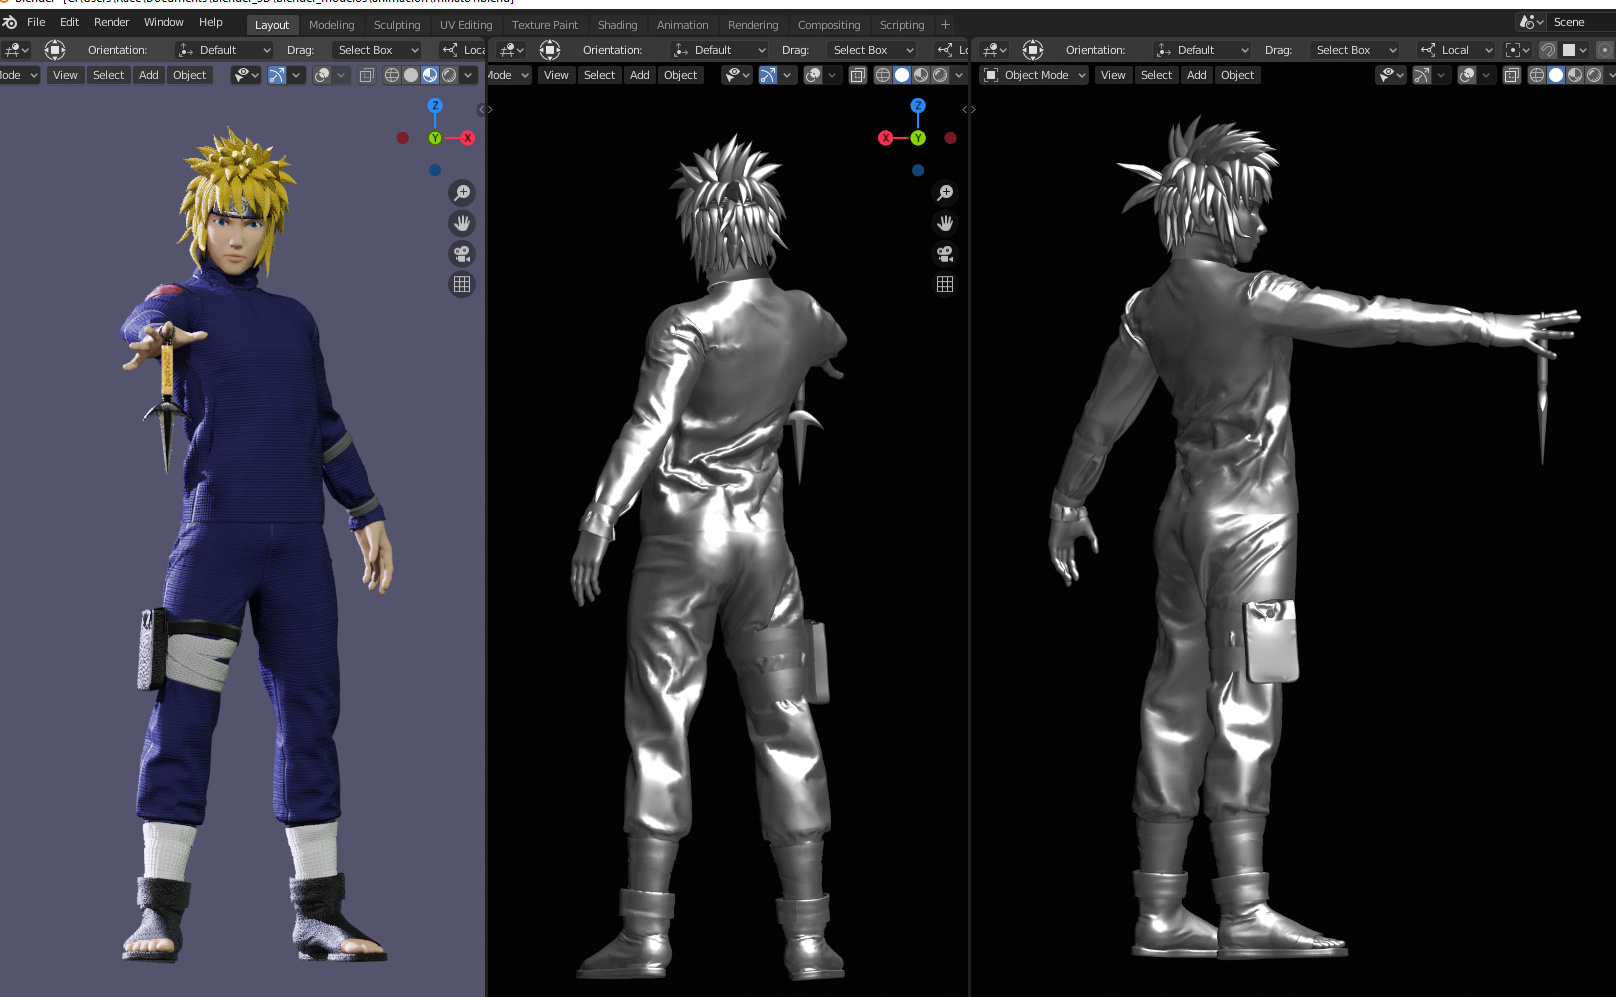Click the Z axis on left viewport gizmo
This screenshot has width=1616, height=997.
pos(435,105)
